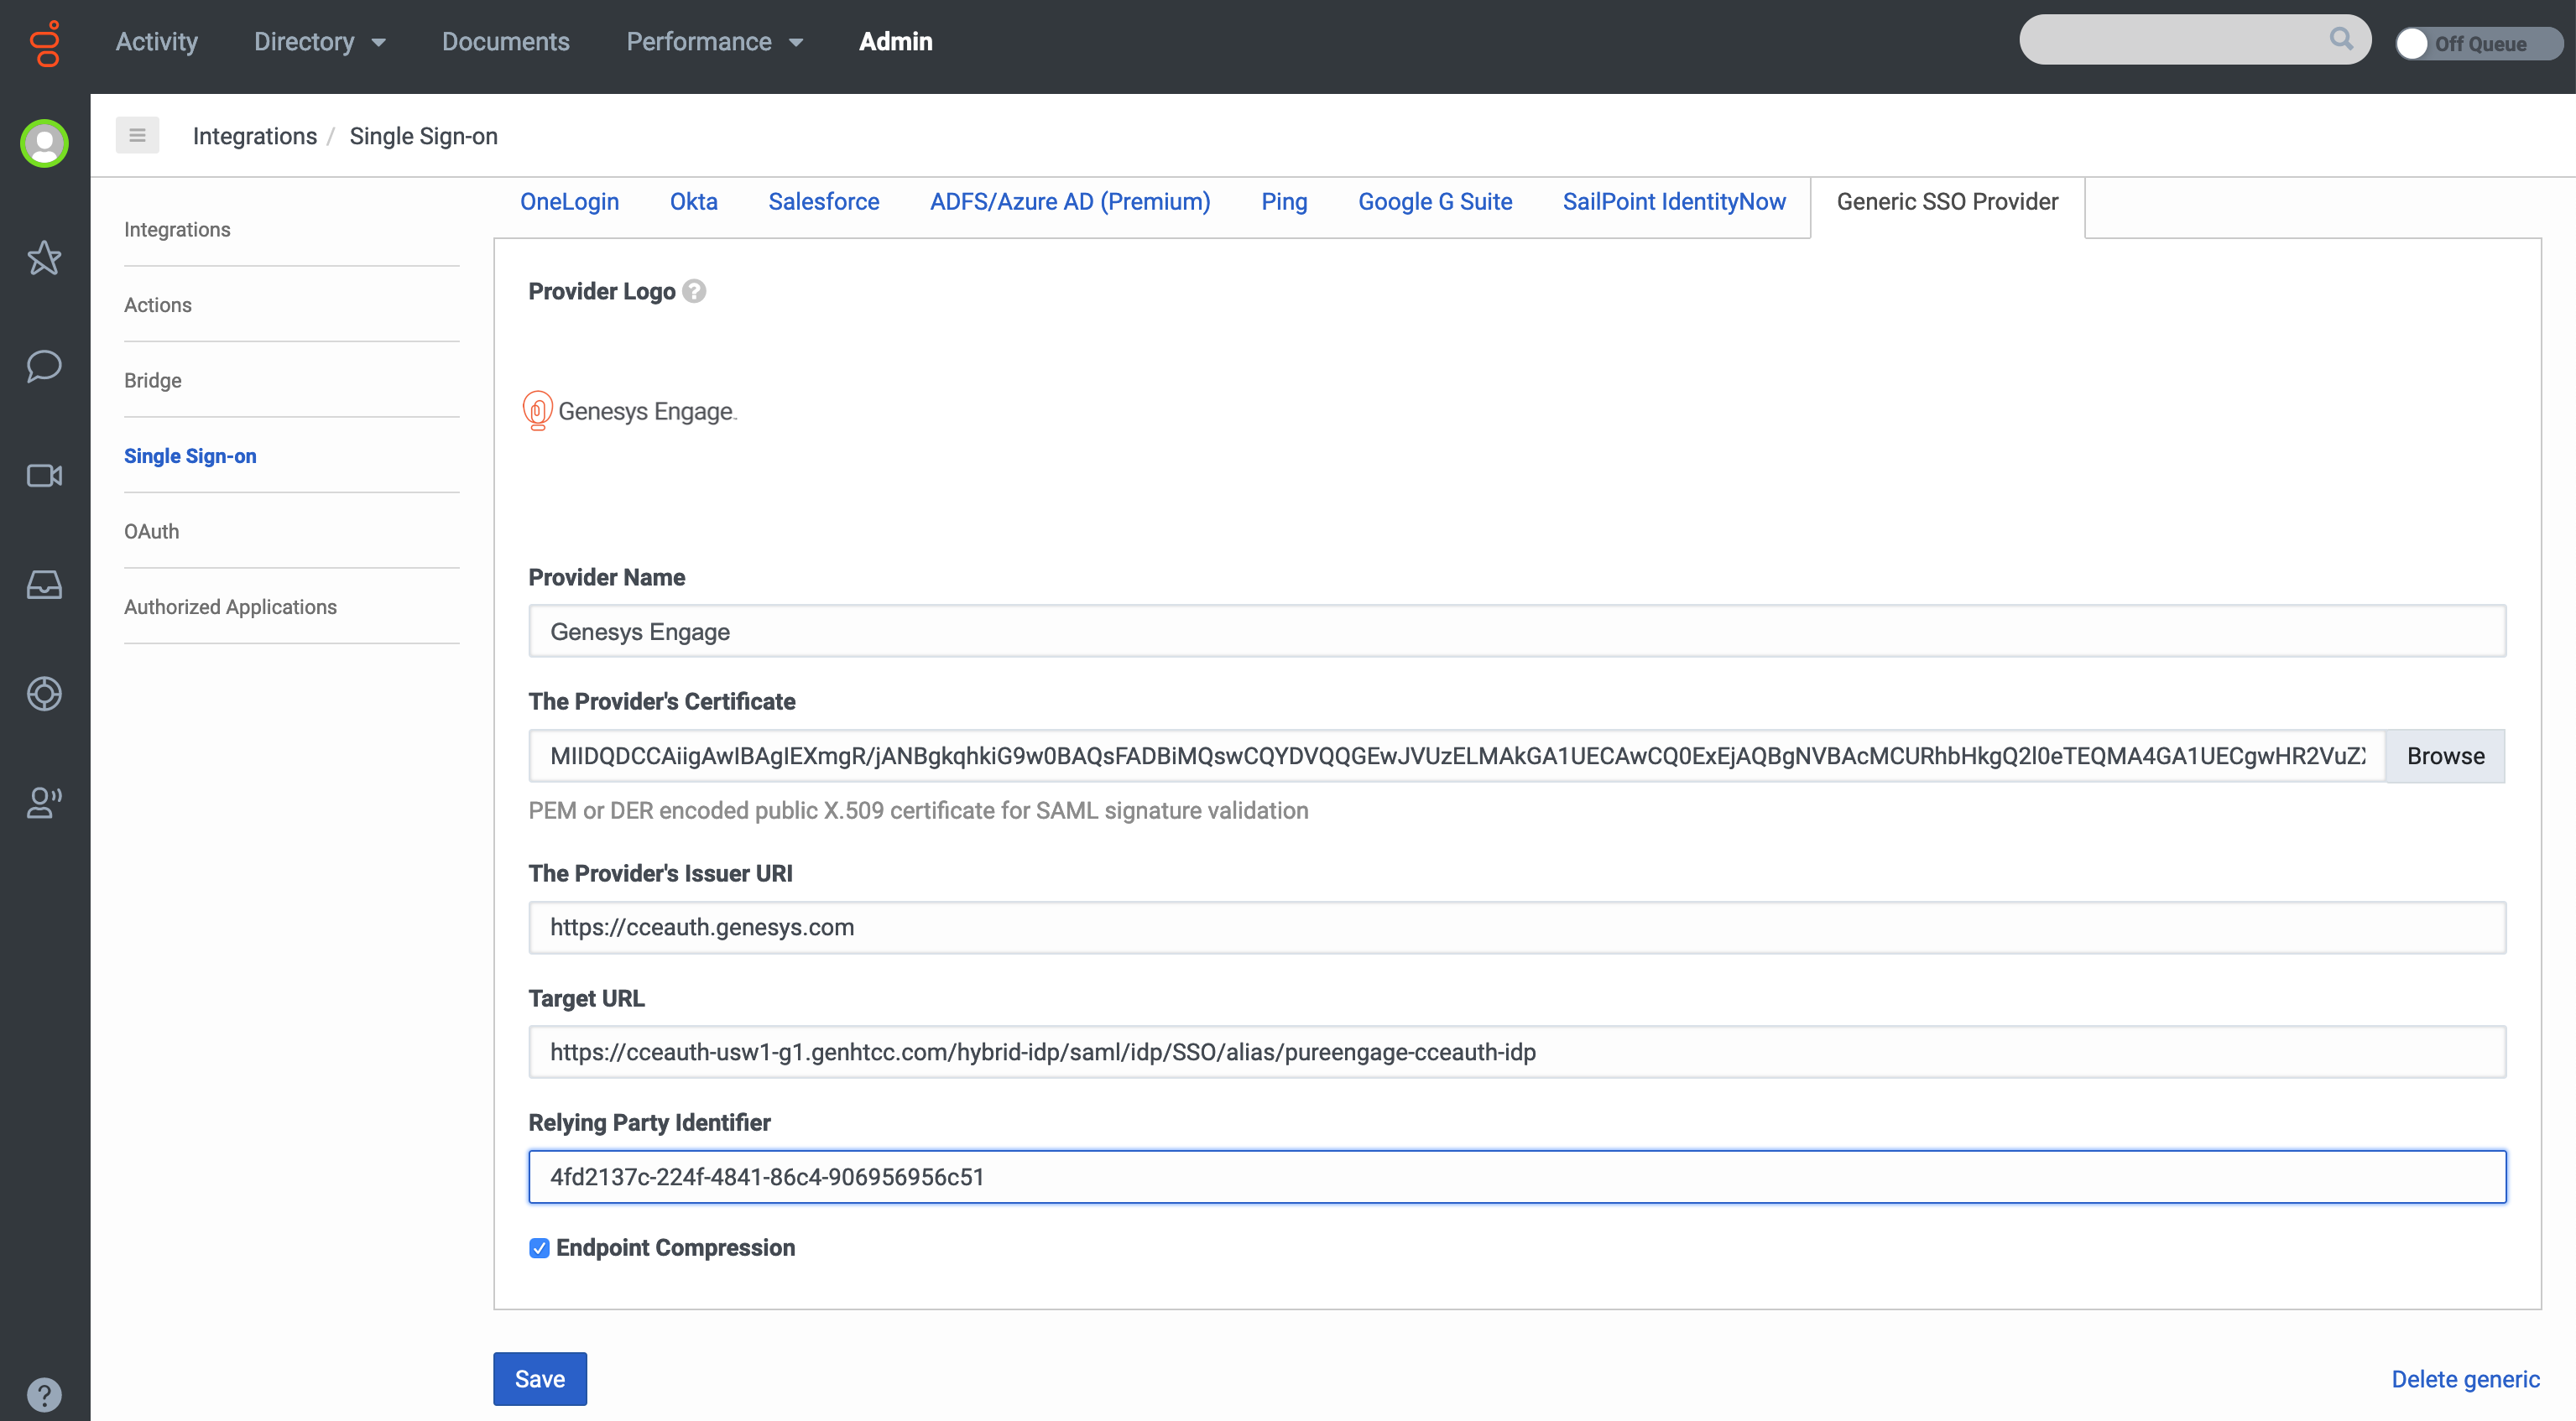The width and height of the screenshot is (2576, 1421).
Task: Open Integrations in the side menu
Action: point(177,230)
